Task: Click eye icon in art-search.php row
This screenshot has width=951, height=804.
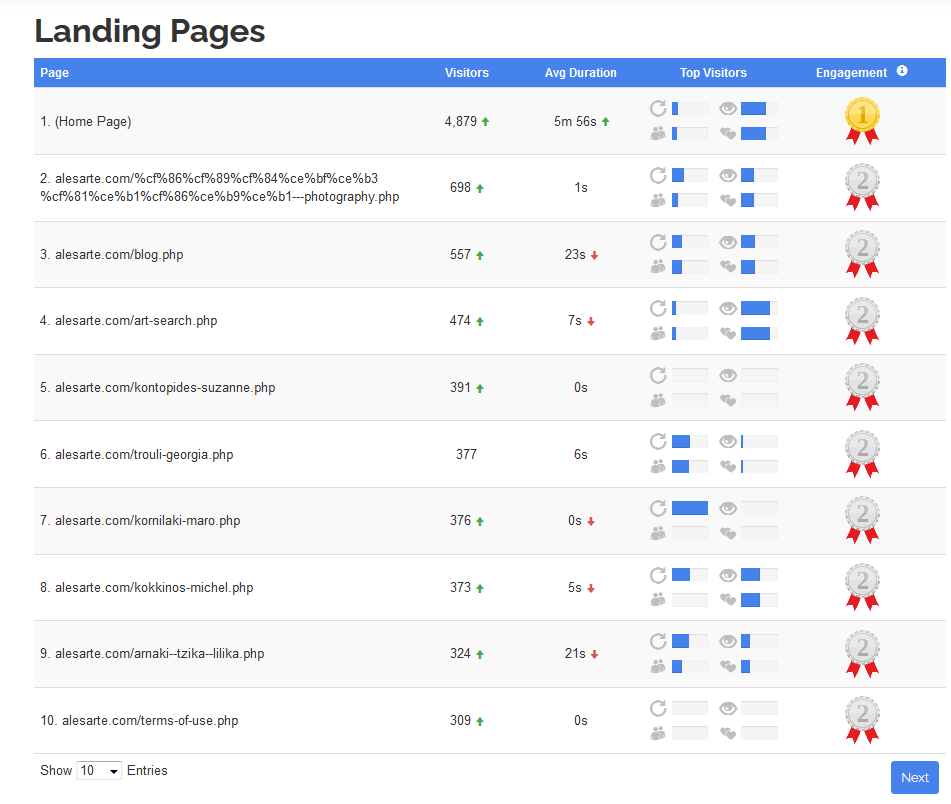Action: [x=728, y=309]
